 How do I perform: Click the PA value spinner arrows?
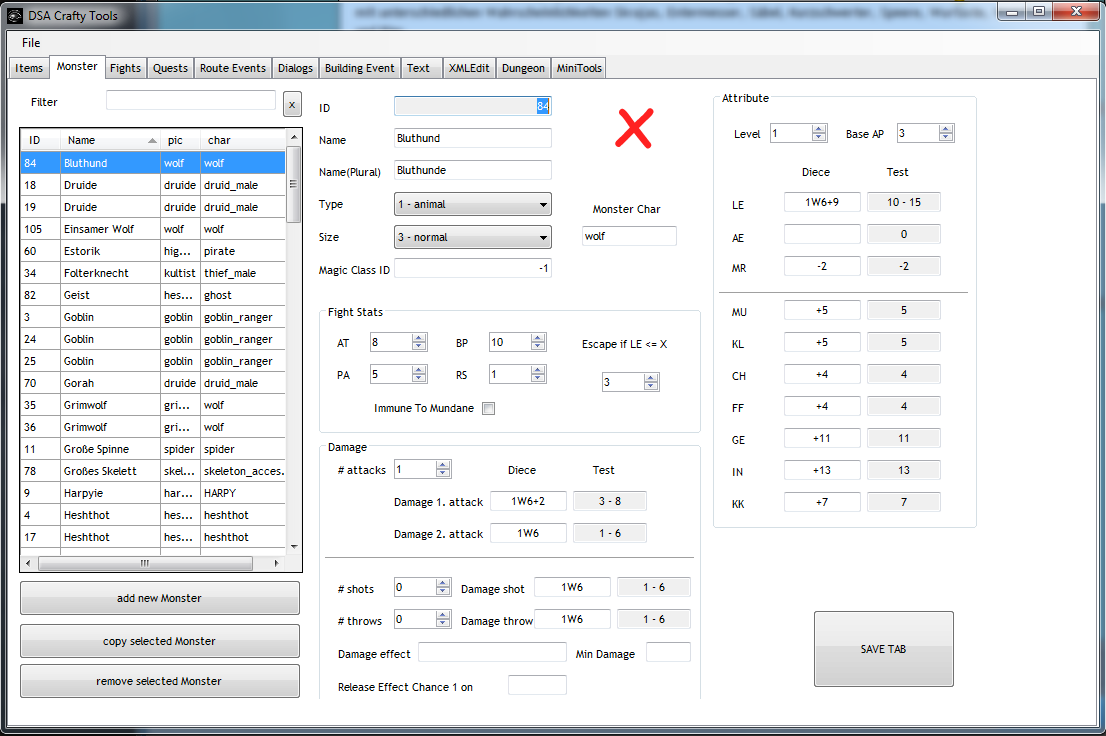point(419,374)
